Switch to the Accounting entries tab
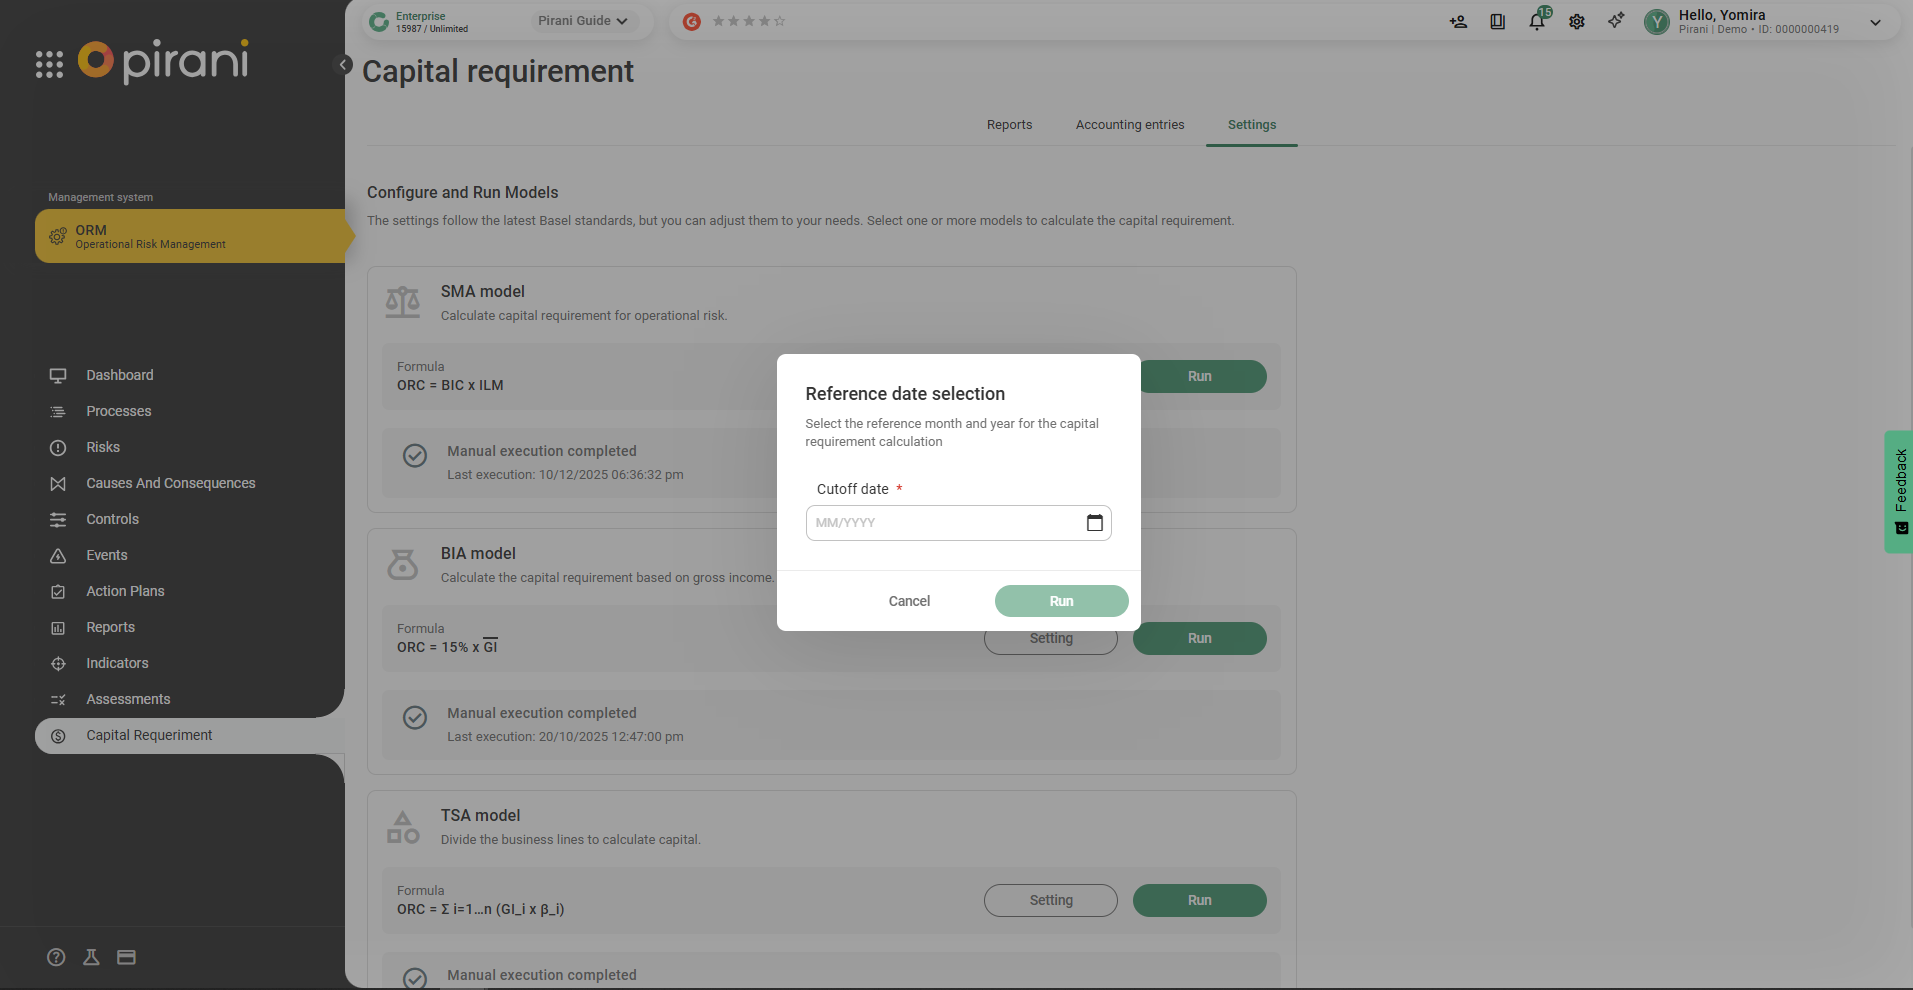The image size is (1913, 990). 1129,125
